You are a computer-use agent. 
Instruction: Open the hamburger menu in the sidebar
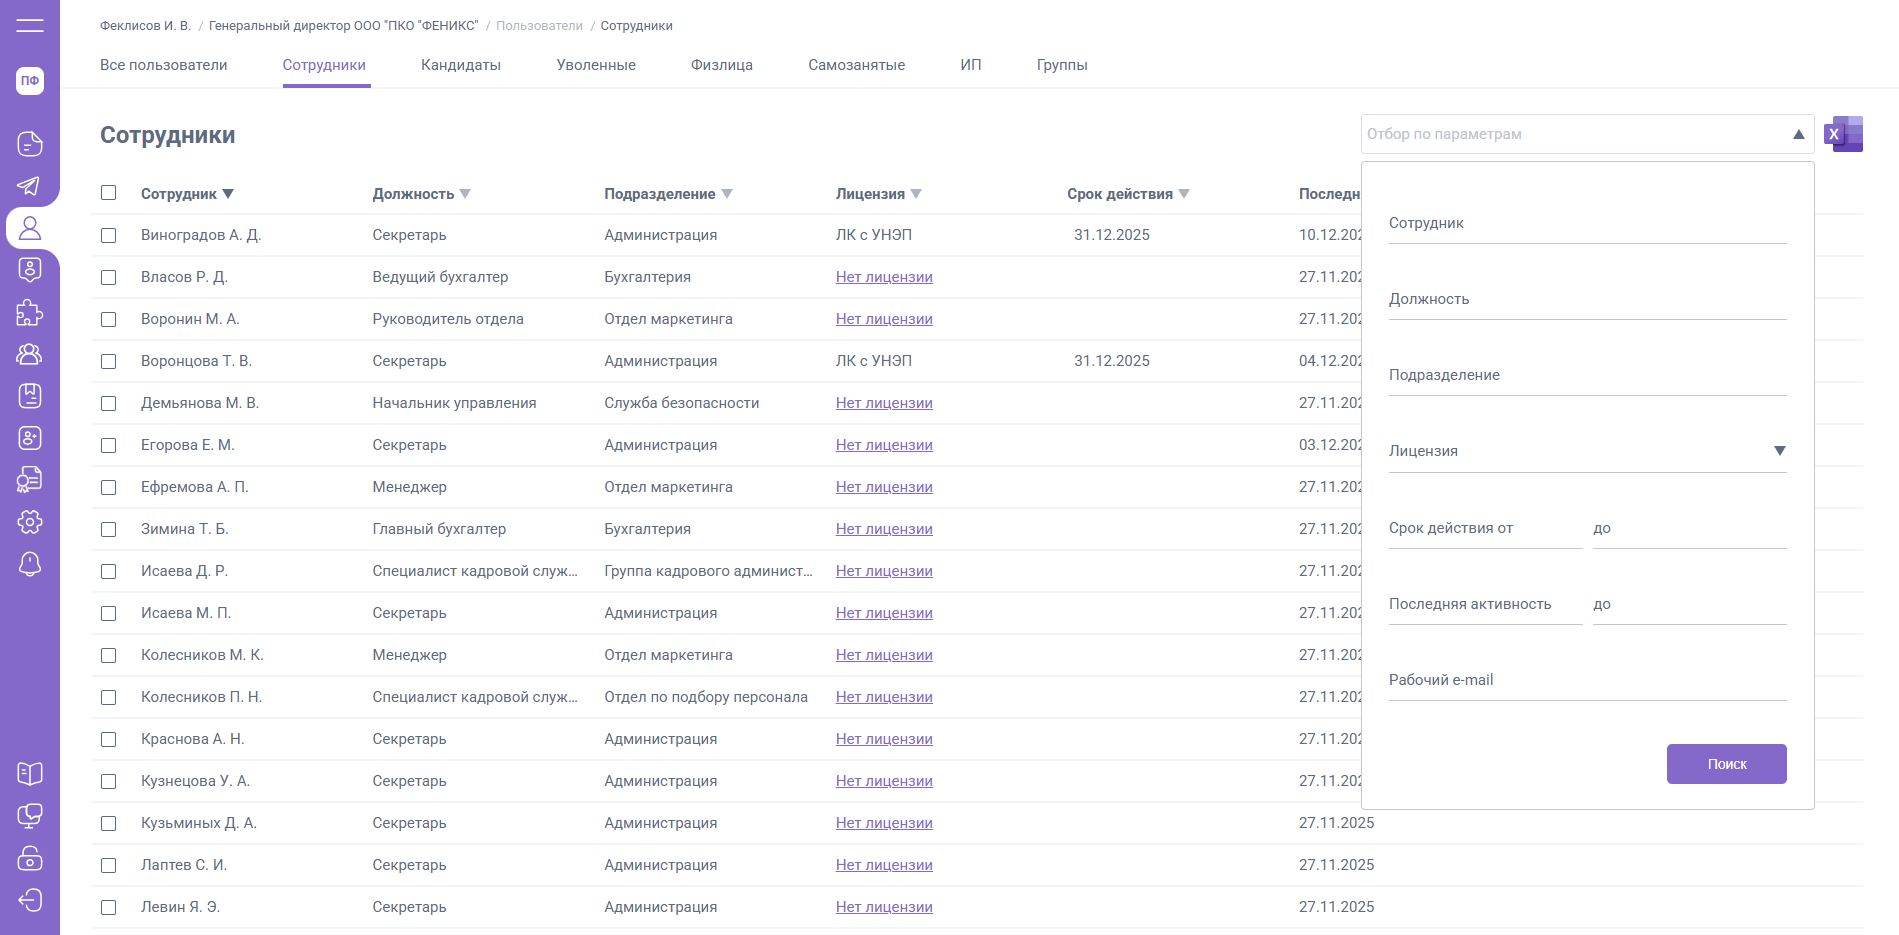[30, 26]
